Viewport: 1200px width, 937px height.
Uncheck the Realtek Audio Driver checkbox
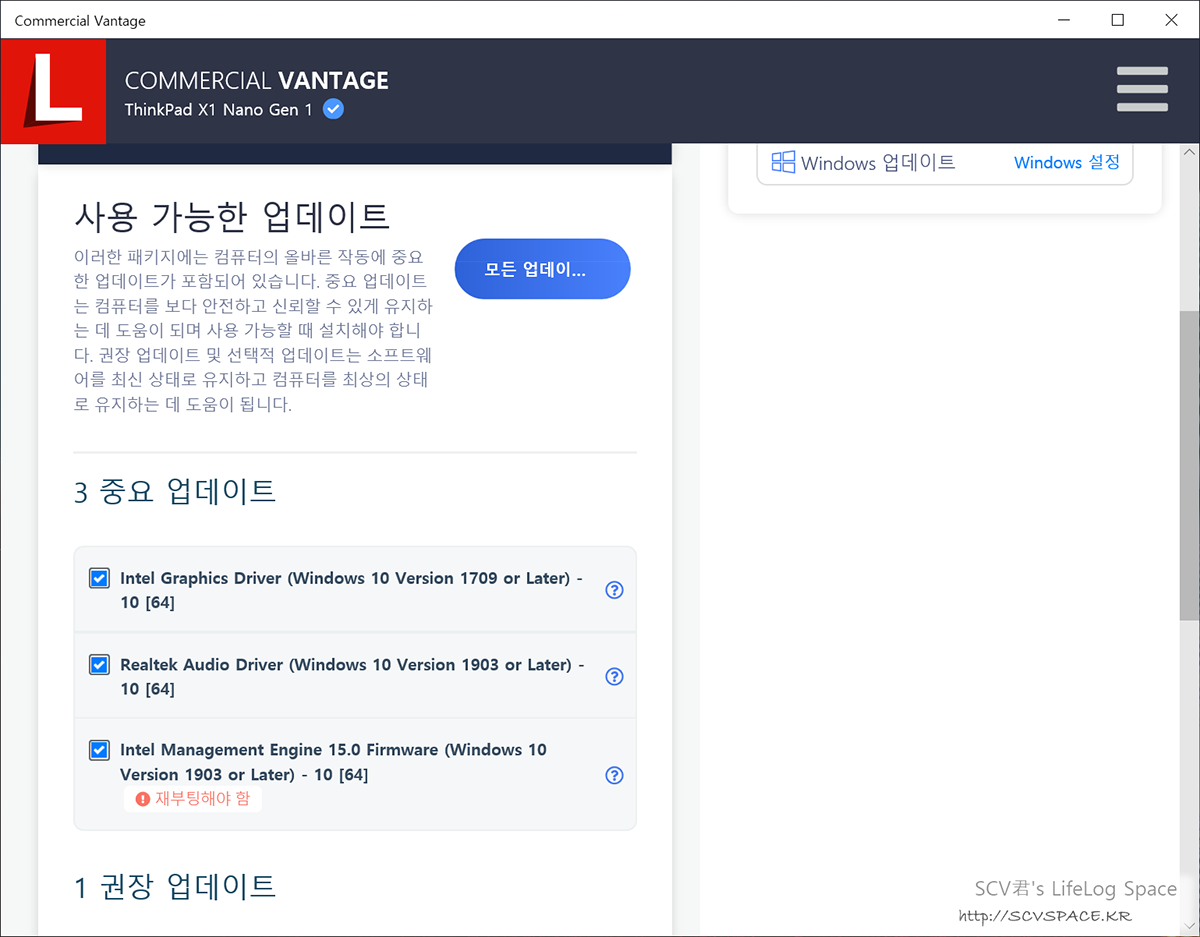point(99,664)
